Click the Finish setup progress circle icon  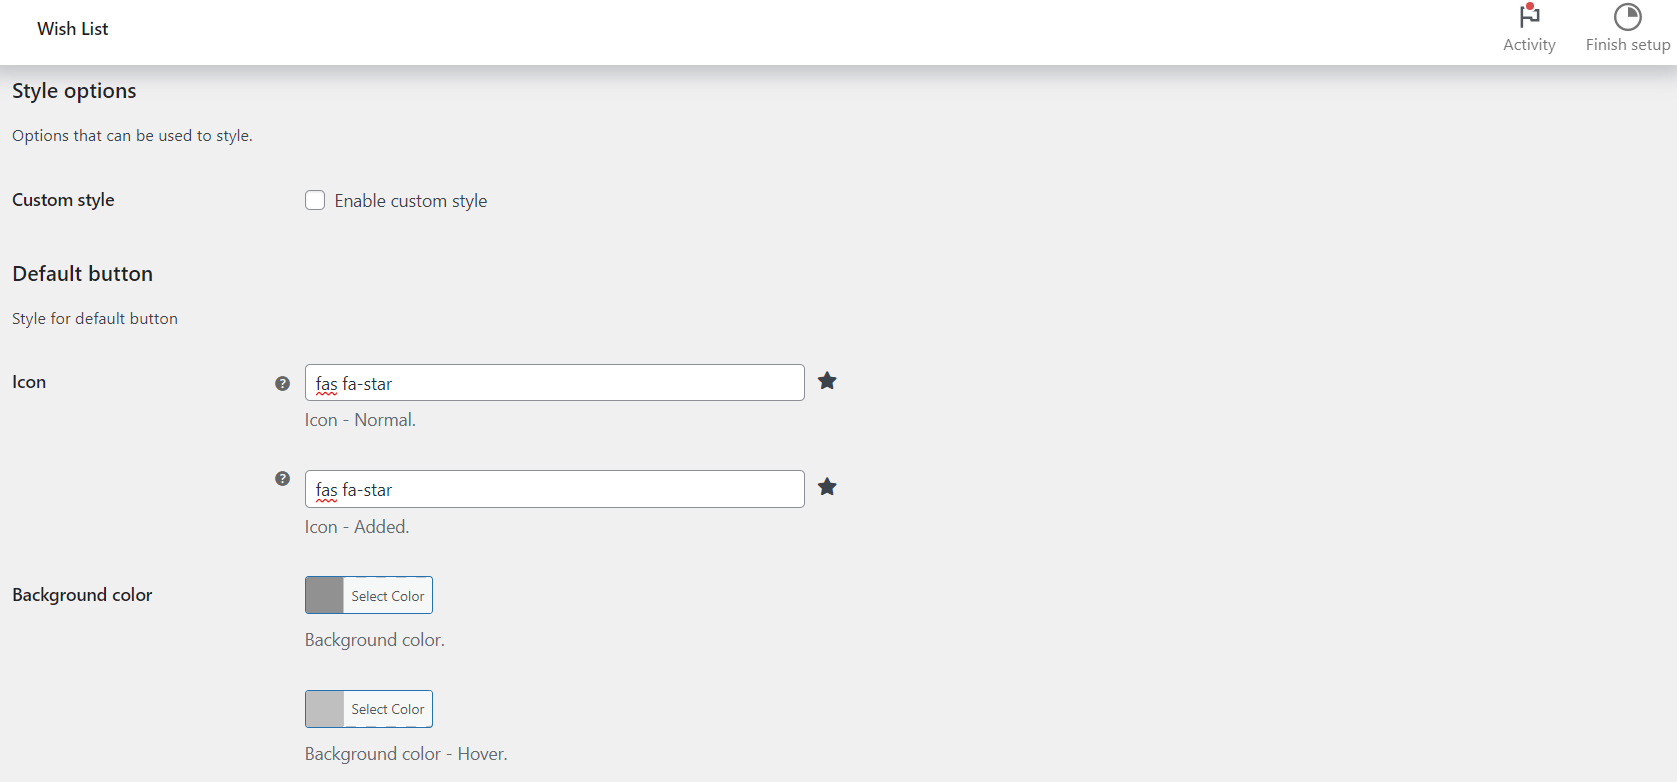1628,16
